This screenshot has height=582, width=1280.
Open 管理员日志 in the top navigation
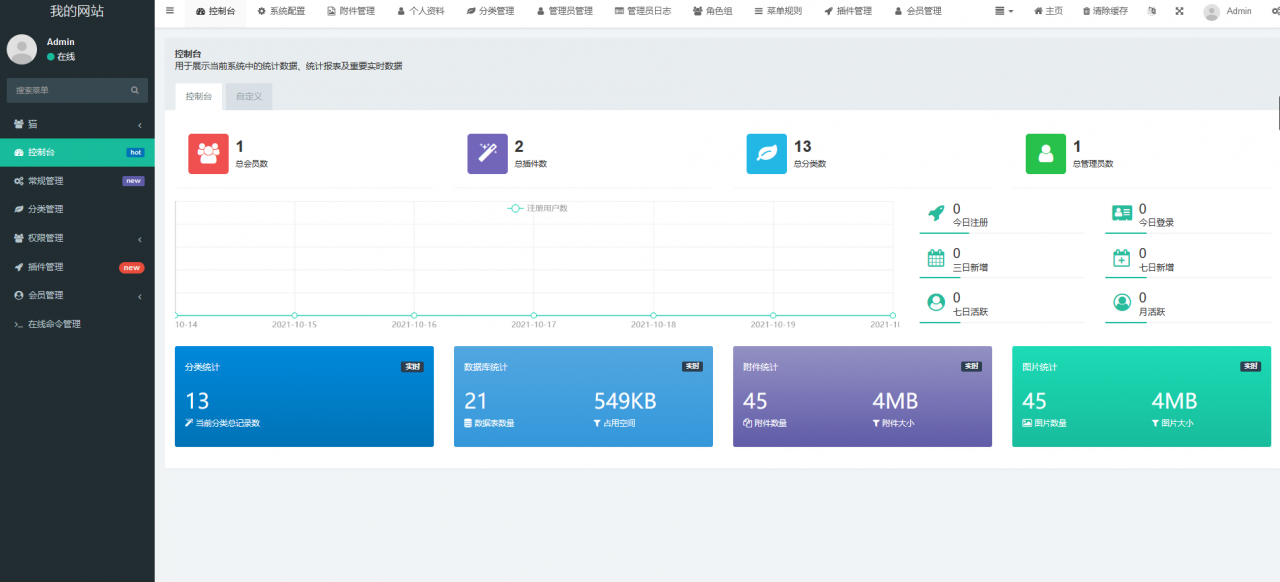[645, 11]
